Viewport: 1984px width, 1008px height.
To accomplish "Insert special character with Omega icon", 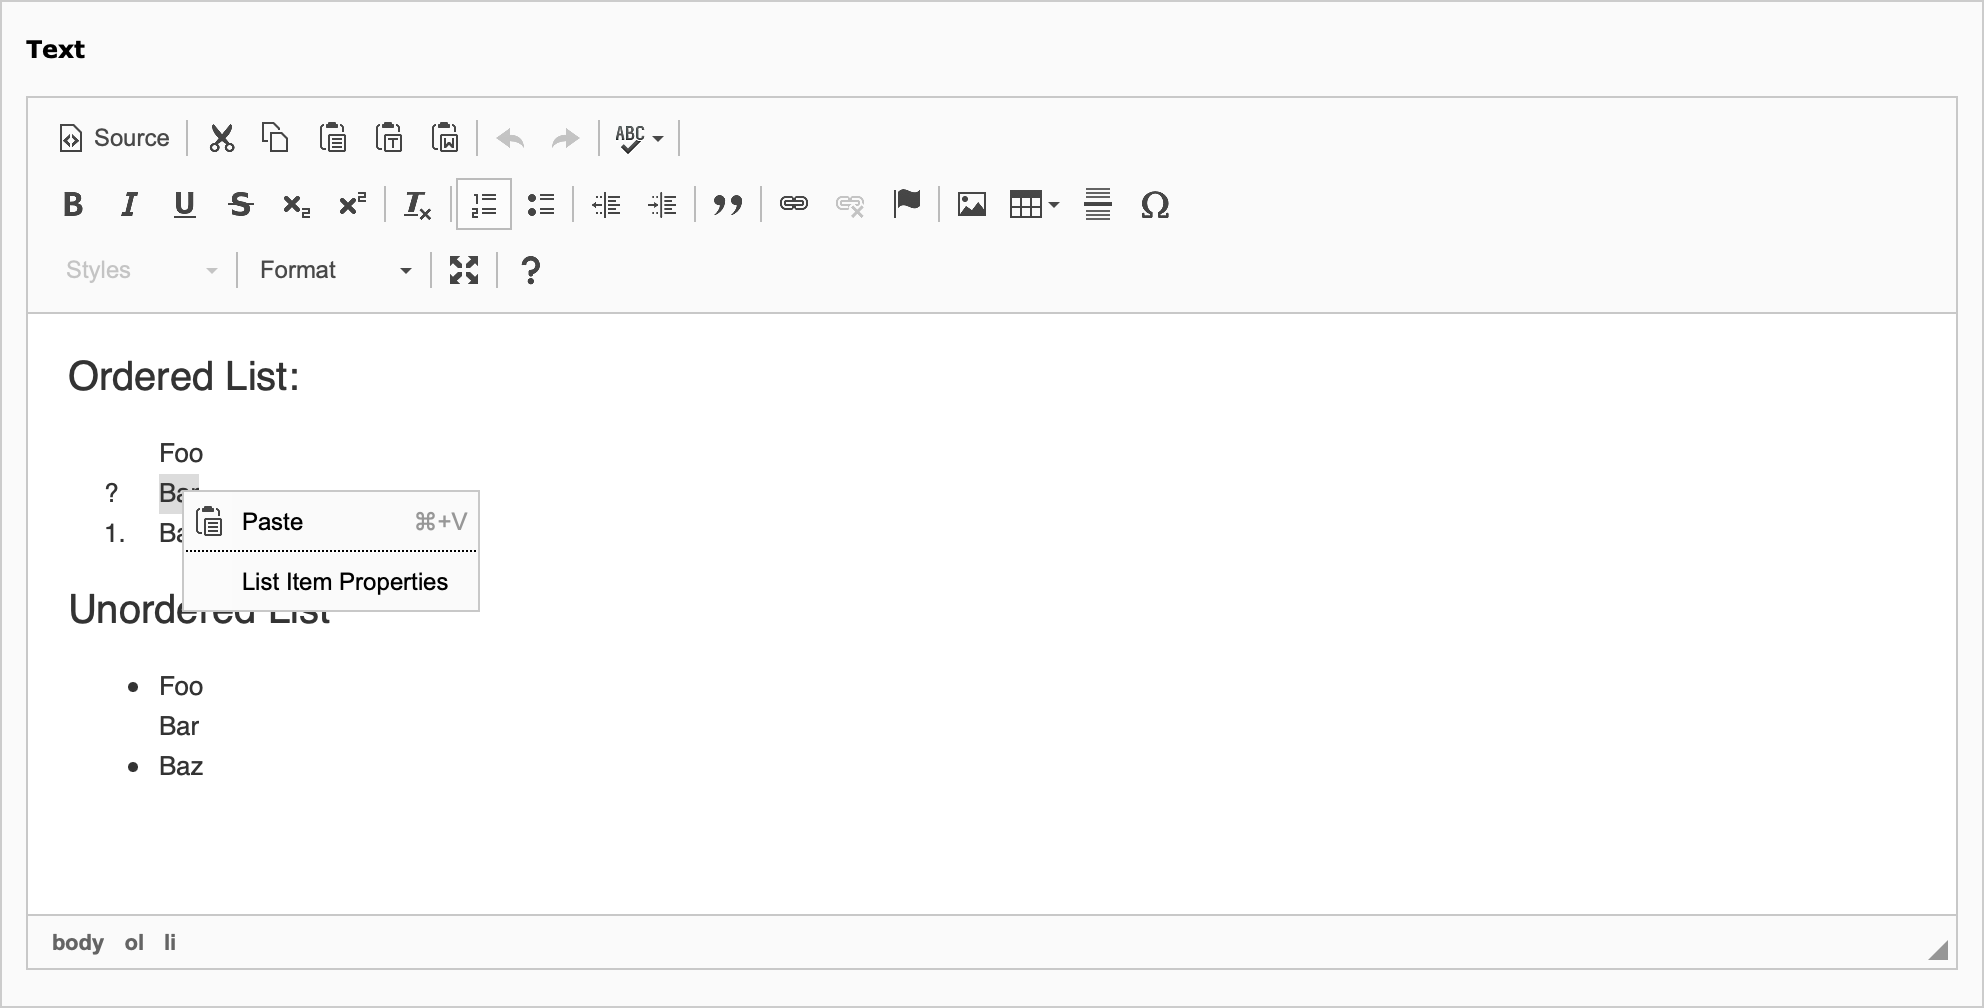I will tap(1155, 205).
